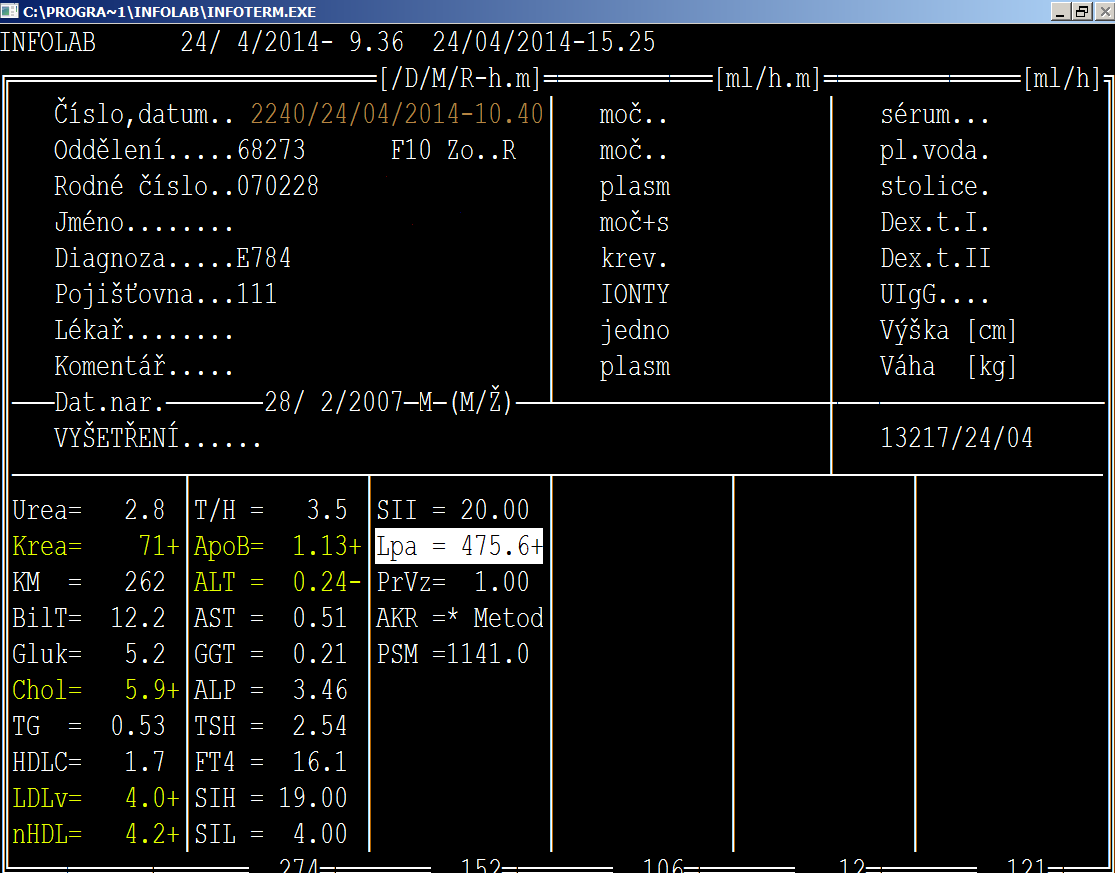Click the F10 Zo..R text
Screen dimensions: 1115x873
454,150
